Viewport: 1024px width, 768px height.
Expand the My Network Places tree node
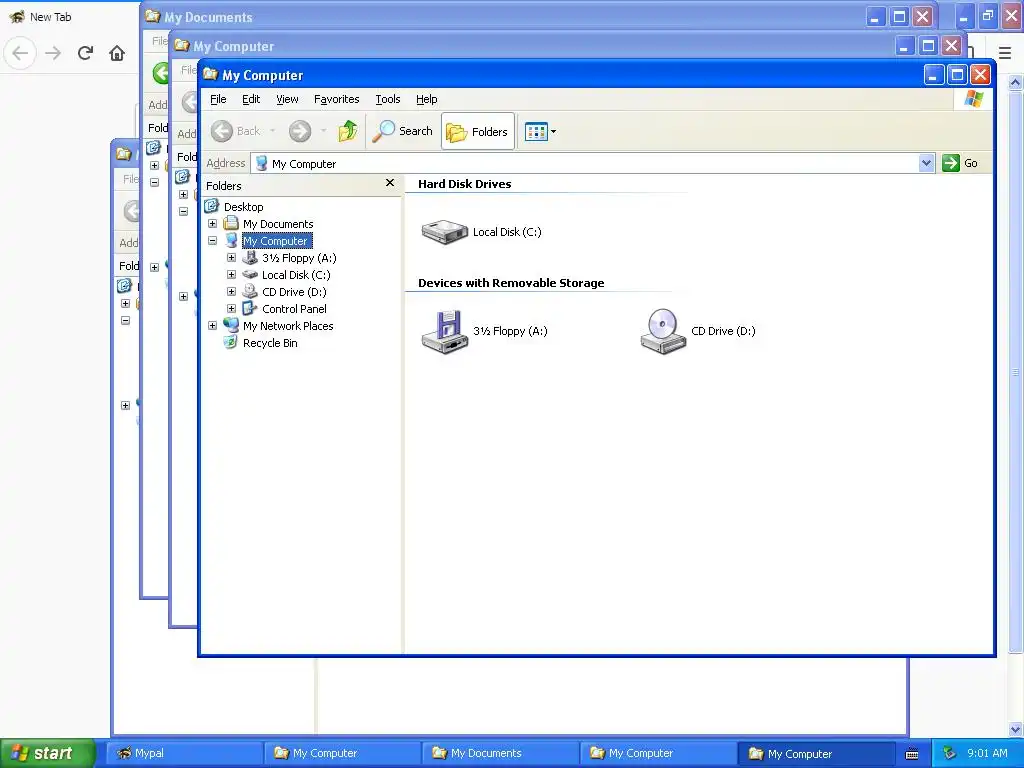point(212,325)
